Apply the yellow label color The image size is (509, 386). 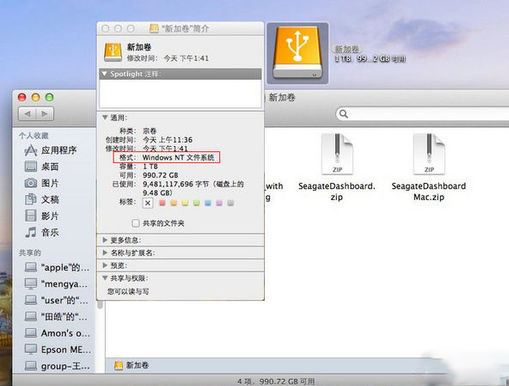pos(185,203)
